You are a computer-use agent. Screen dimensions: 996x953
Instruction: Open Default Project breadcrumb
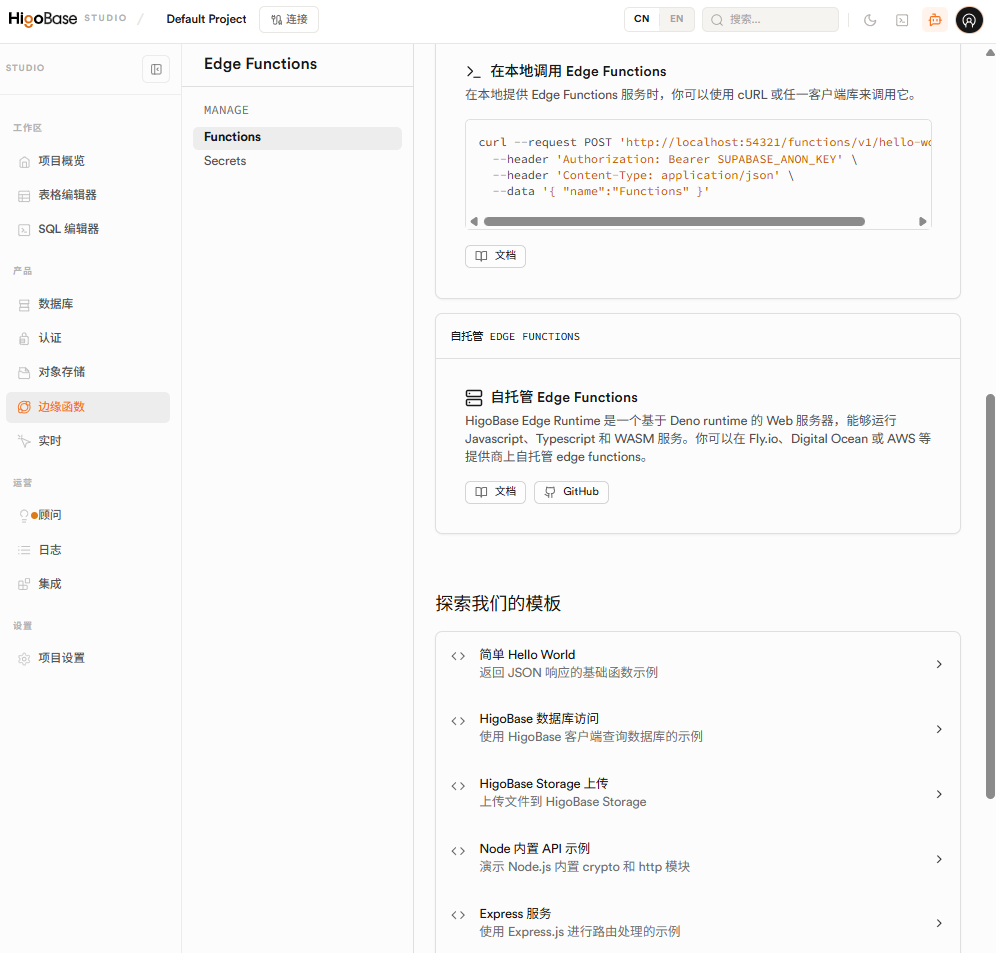tap(206, 19)
